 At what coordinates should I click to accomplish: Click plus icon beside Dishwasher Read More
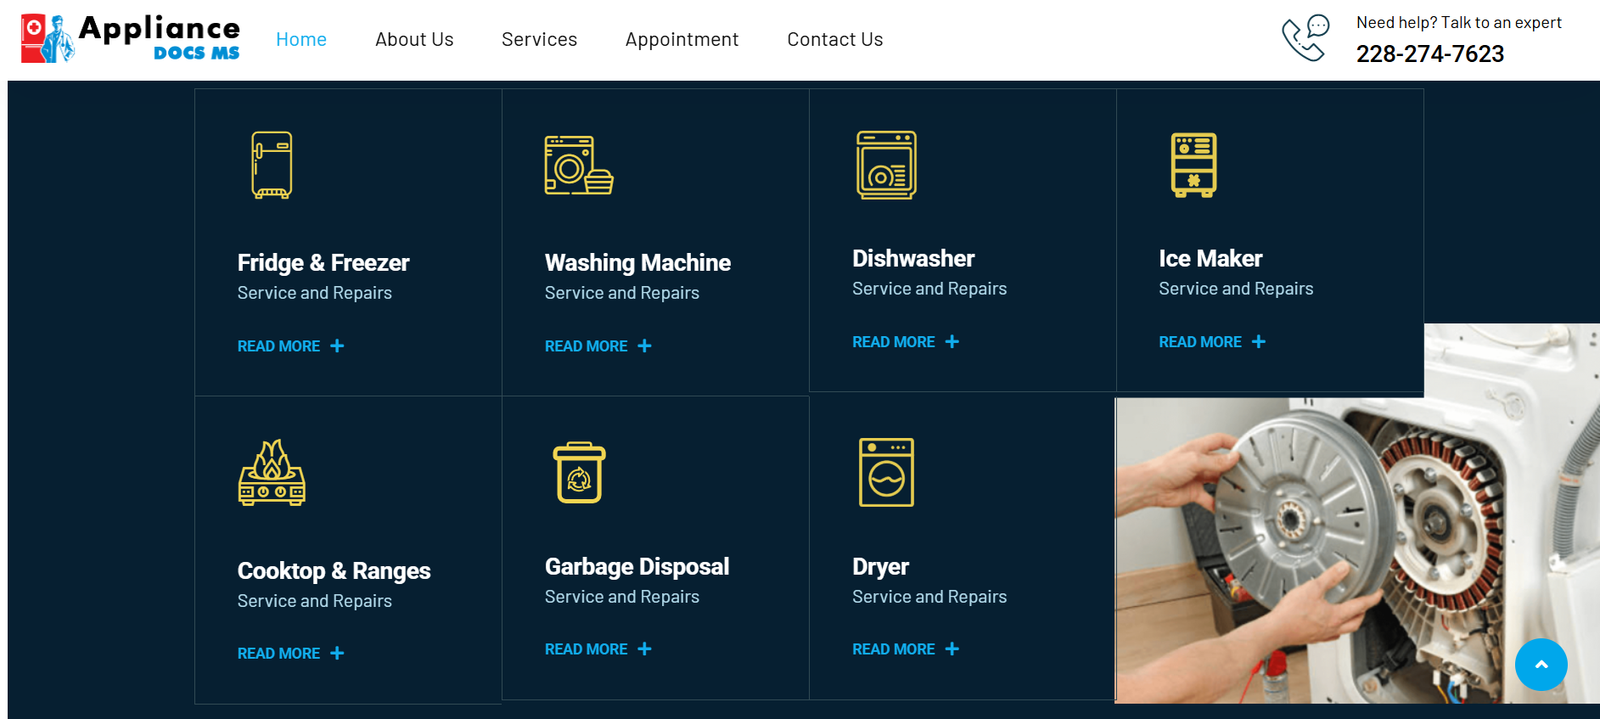(x=952, y=342)
